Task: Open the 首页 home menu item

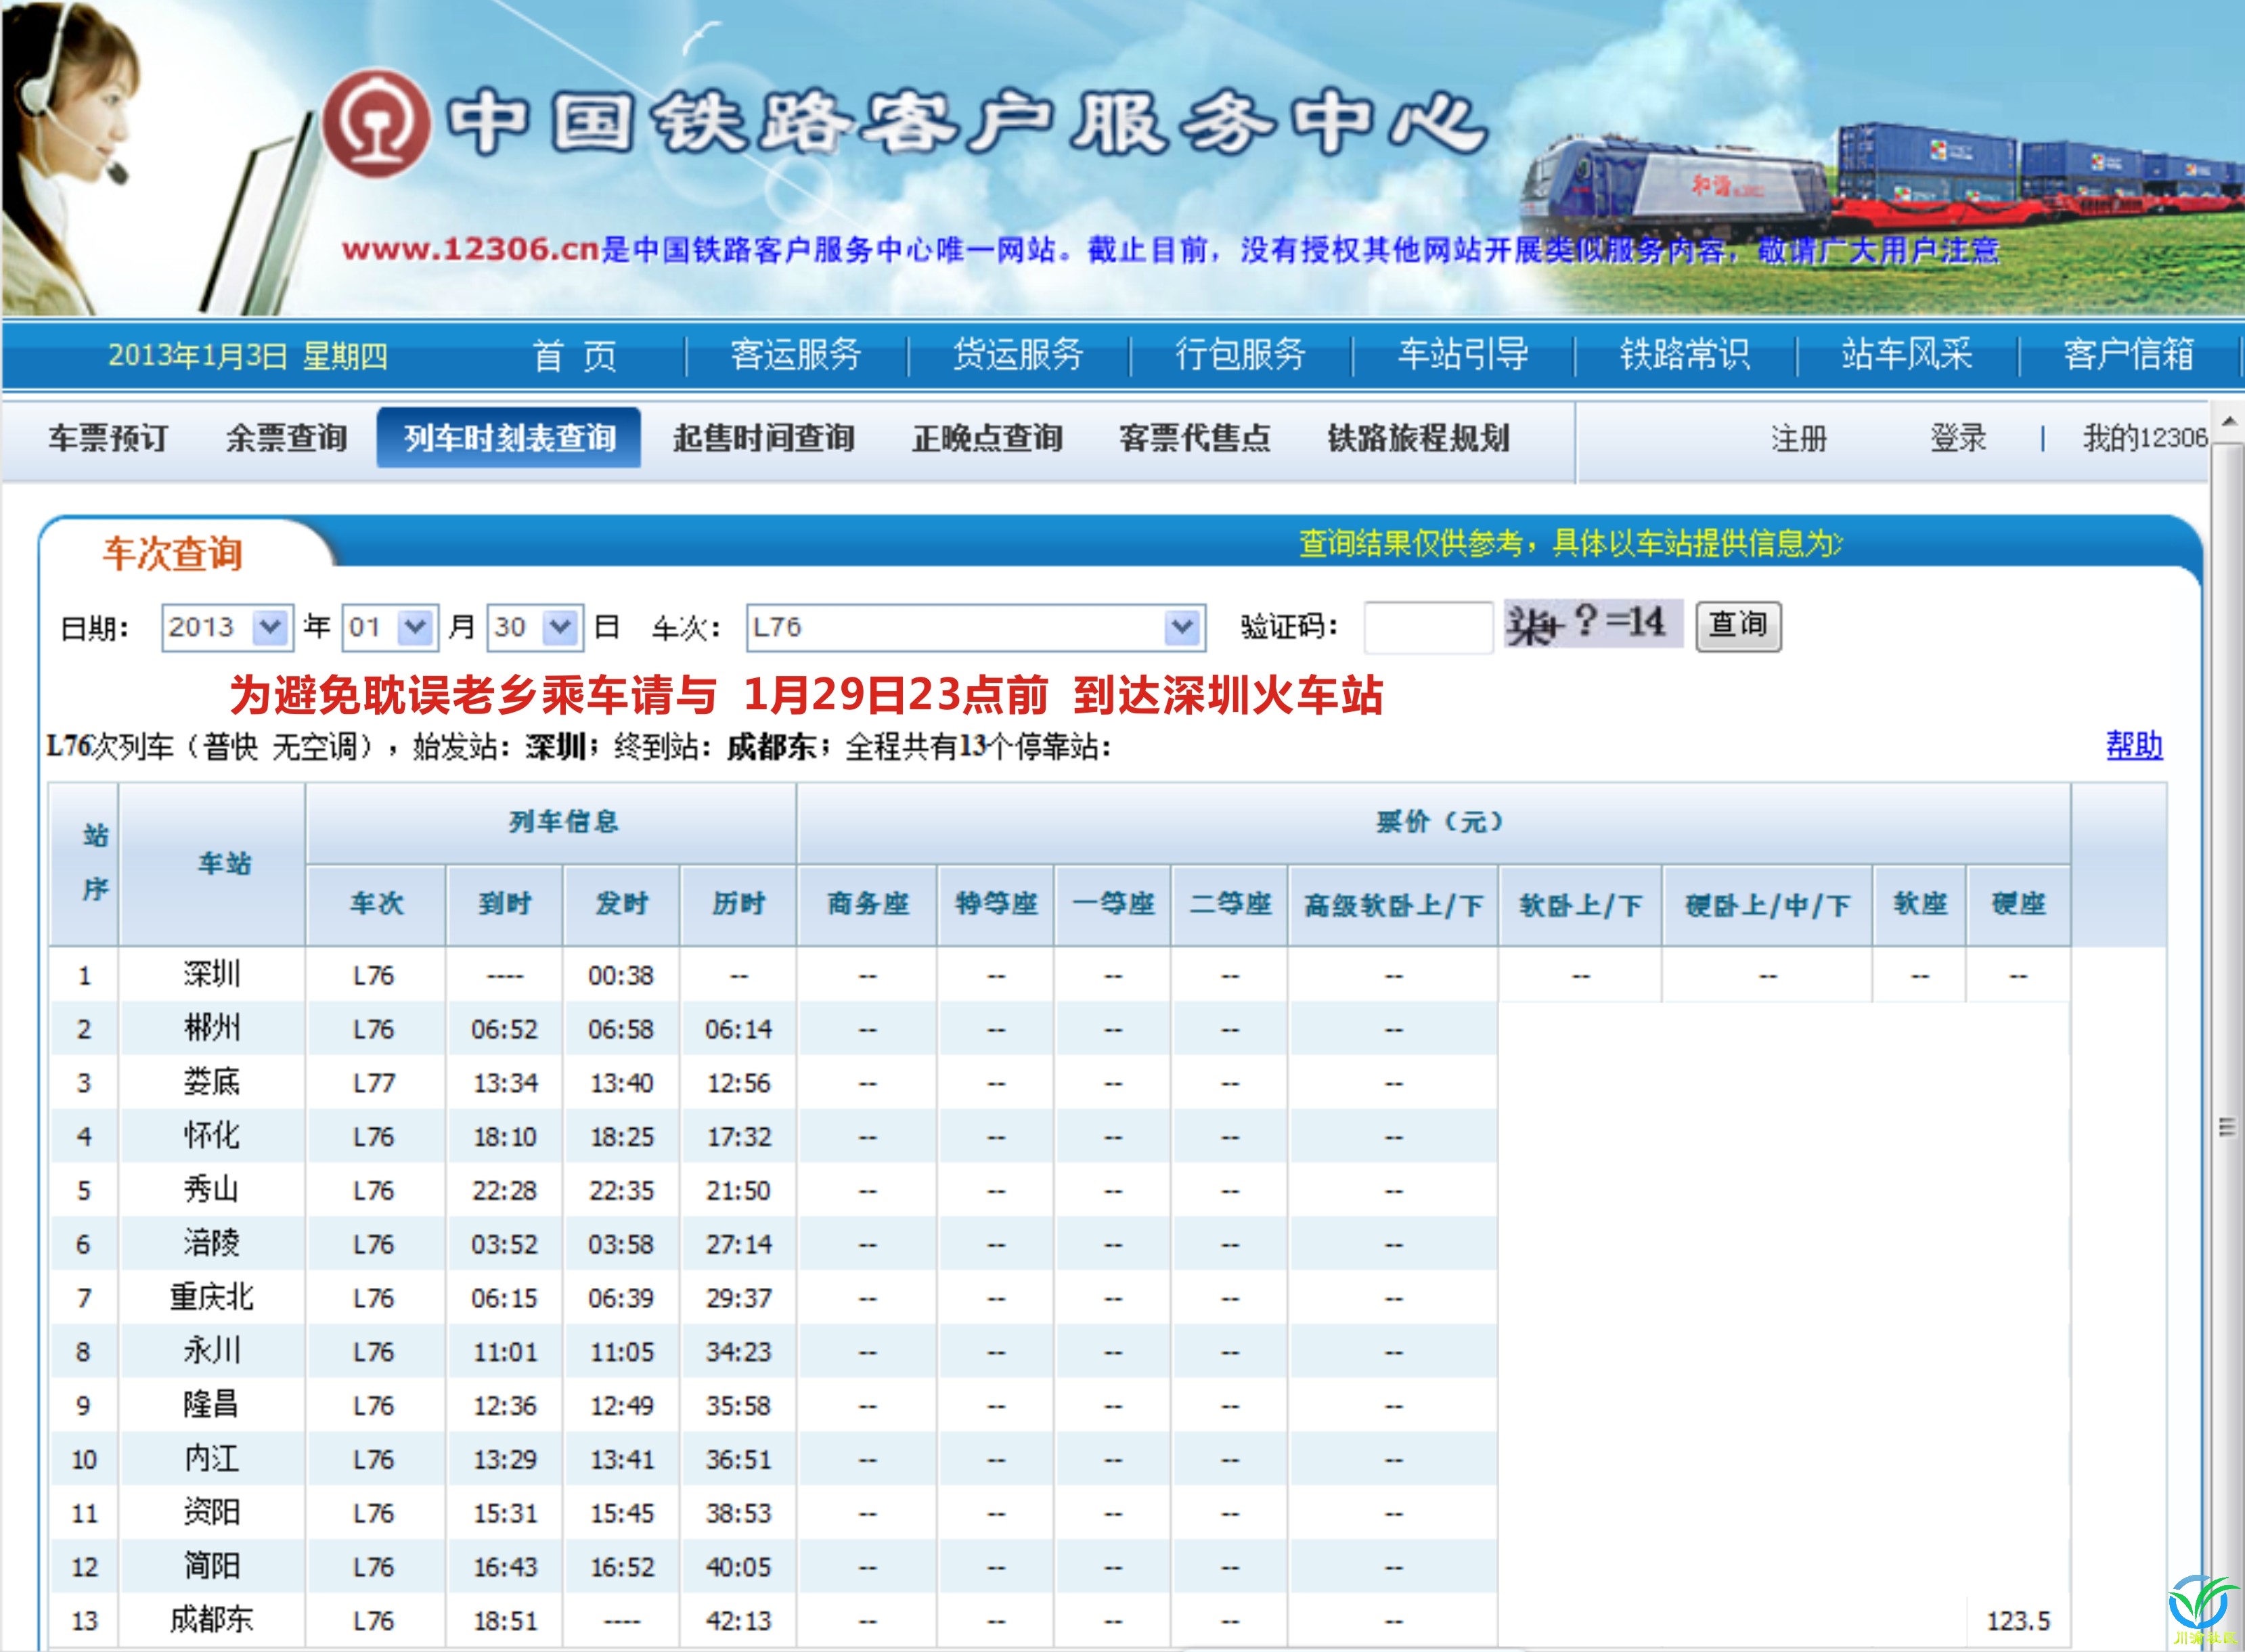Action: [x=574, y=355]
